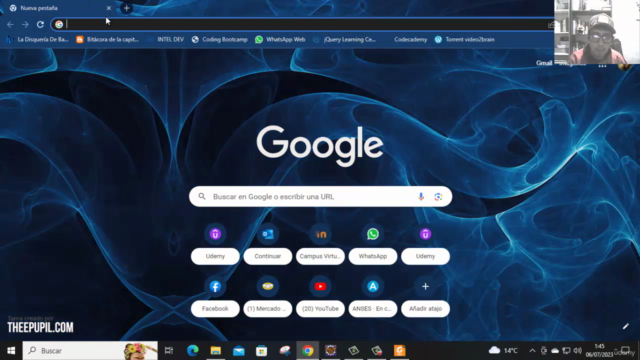Open File Explorer from taskbar
The height and width of the screenshot is (360, 640).
tap(216, 351)
